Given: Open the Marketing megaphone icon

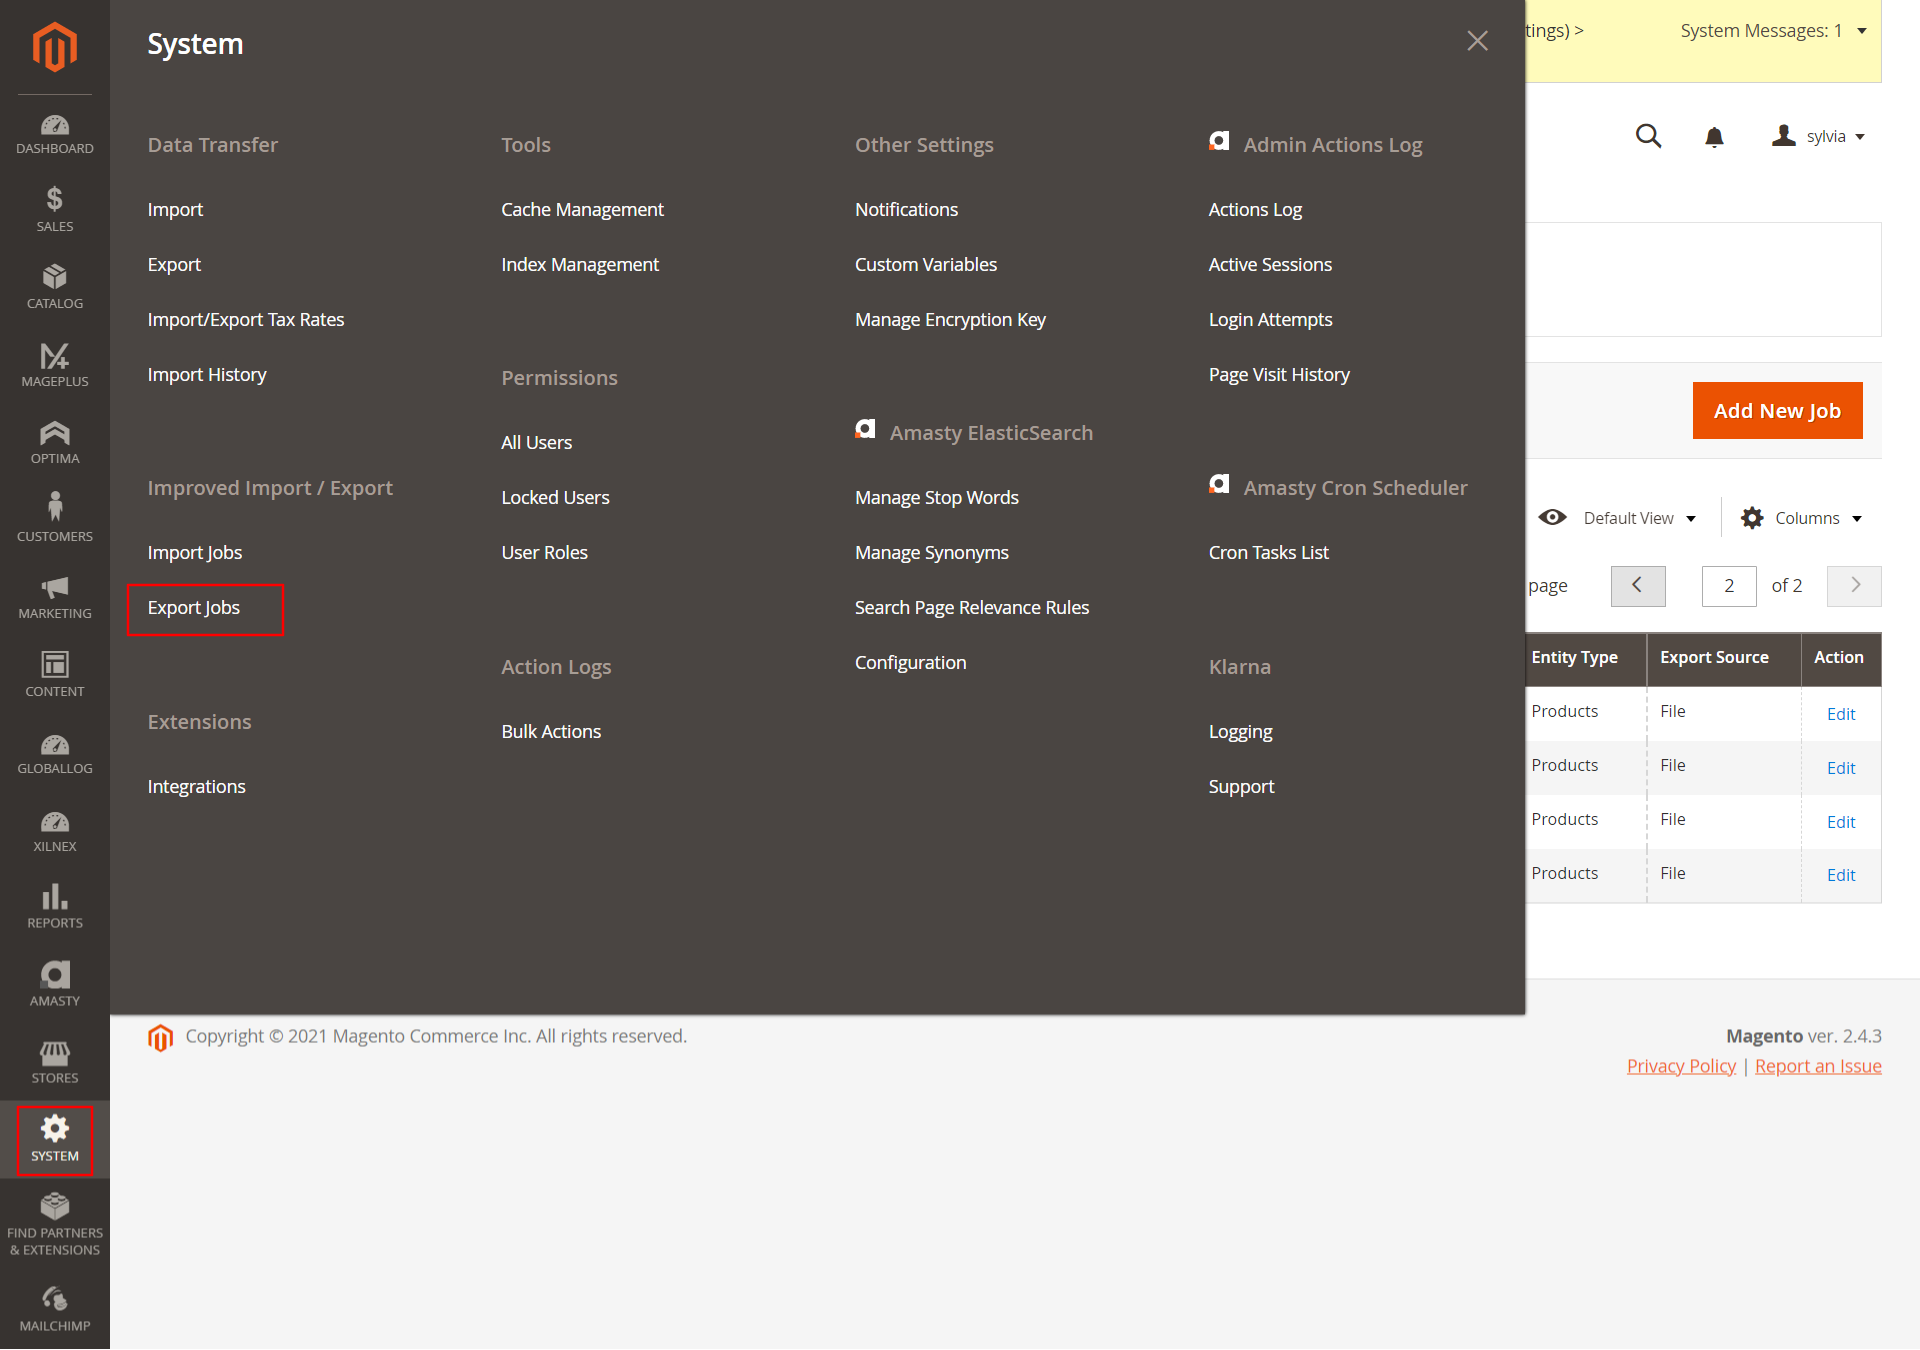Looking at the screenshot, I should tap(54, 597).
